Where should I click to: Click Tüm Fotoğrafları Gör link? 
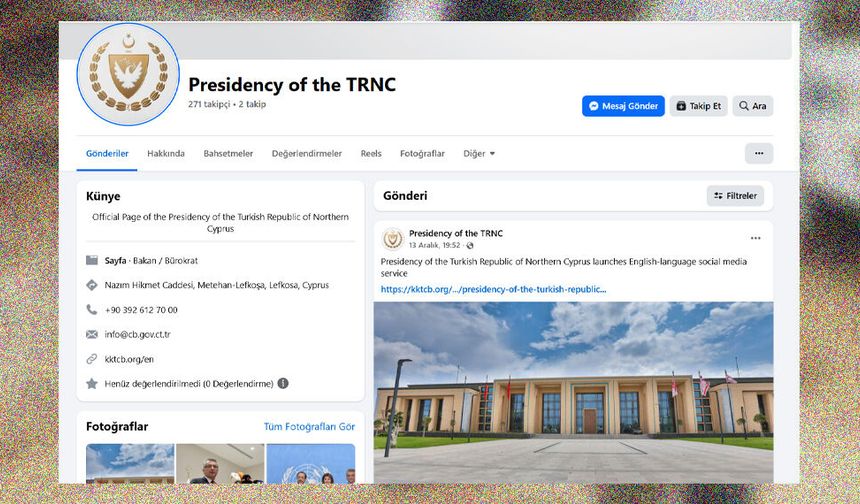click(x=309, y=426)
